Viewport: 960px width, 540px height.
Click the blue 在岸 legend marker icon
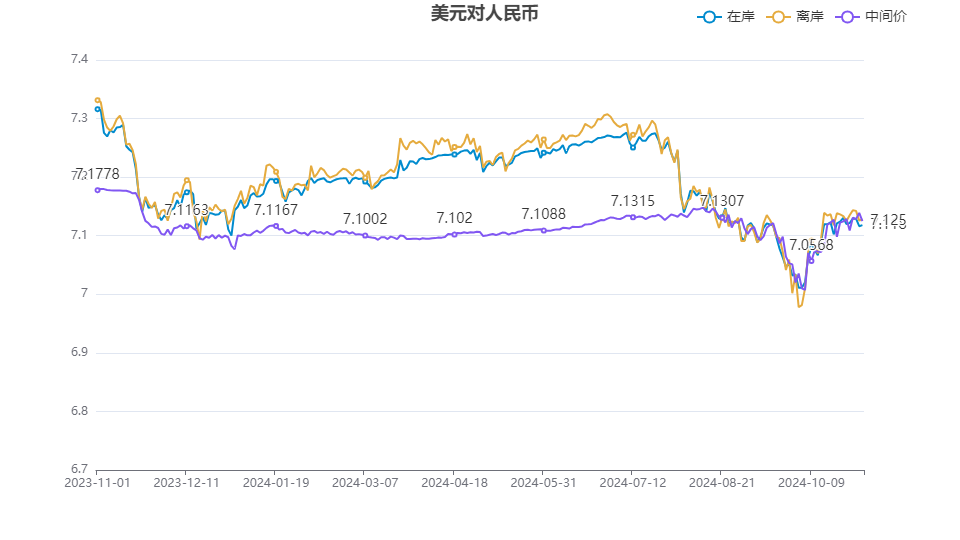pos(710,17)
